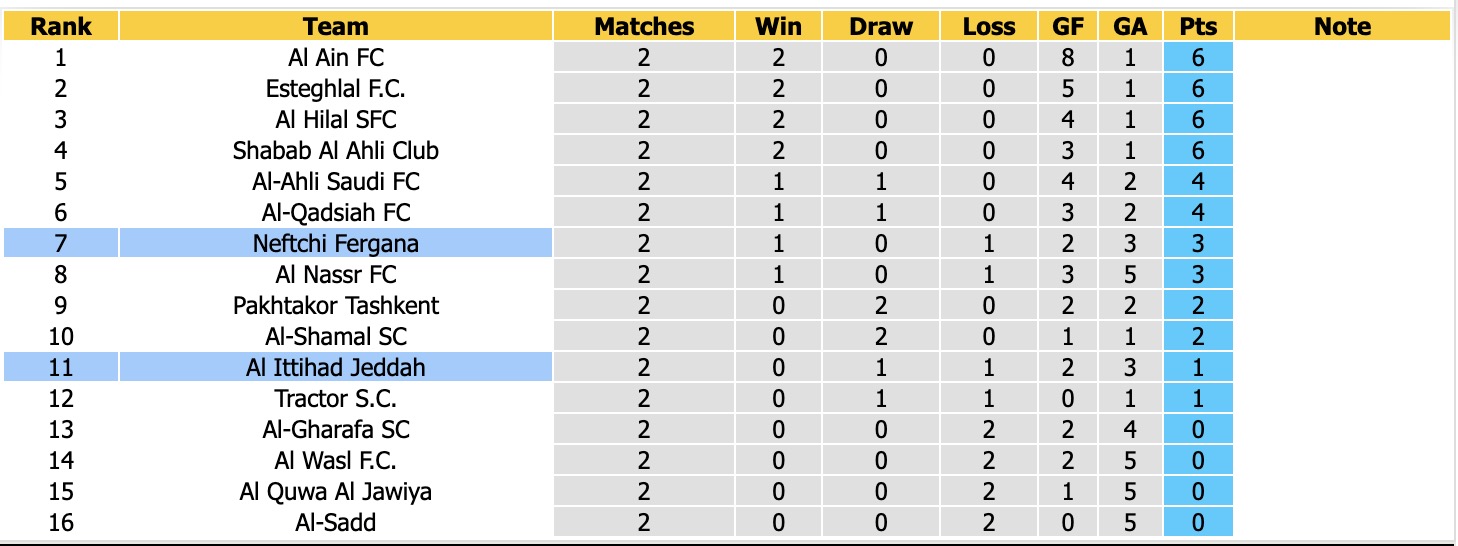The width and height of the screenshot is (1458, 546).
Task: Open the Esteghlal F.C. team entry
Action: [x=336, y=88]
